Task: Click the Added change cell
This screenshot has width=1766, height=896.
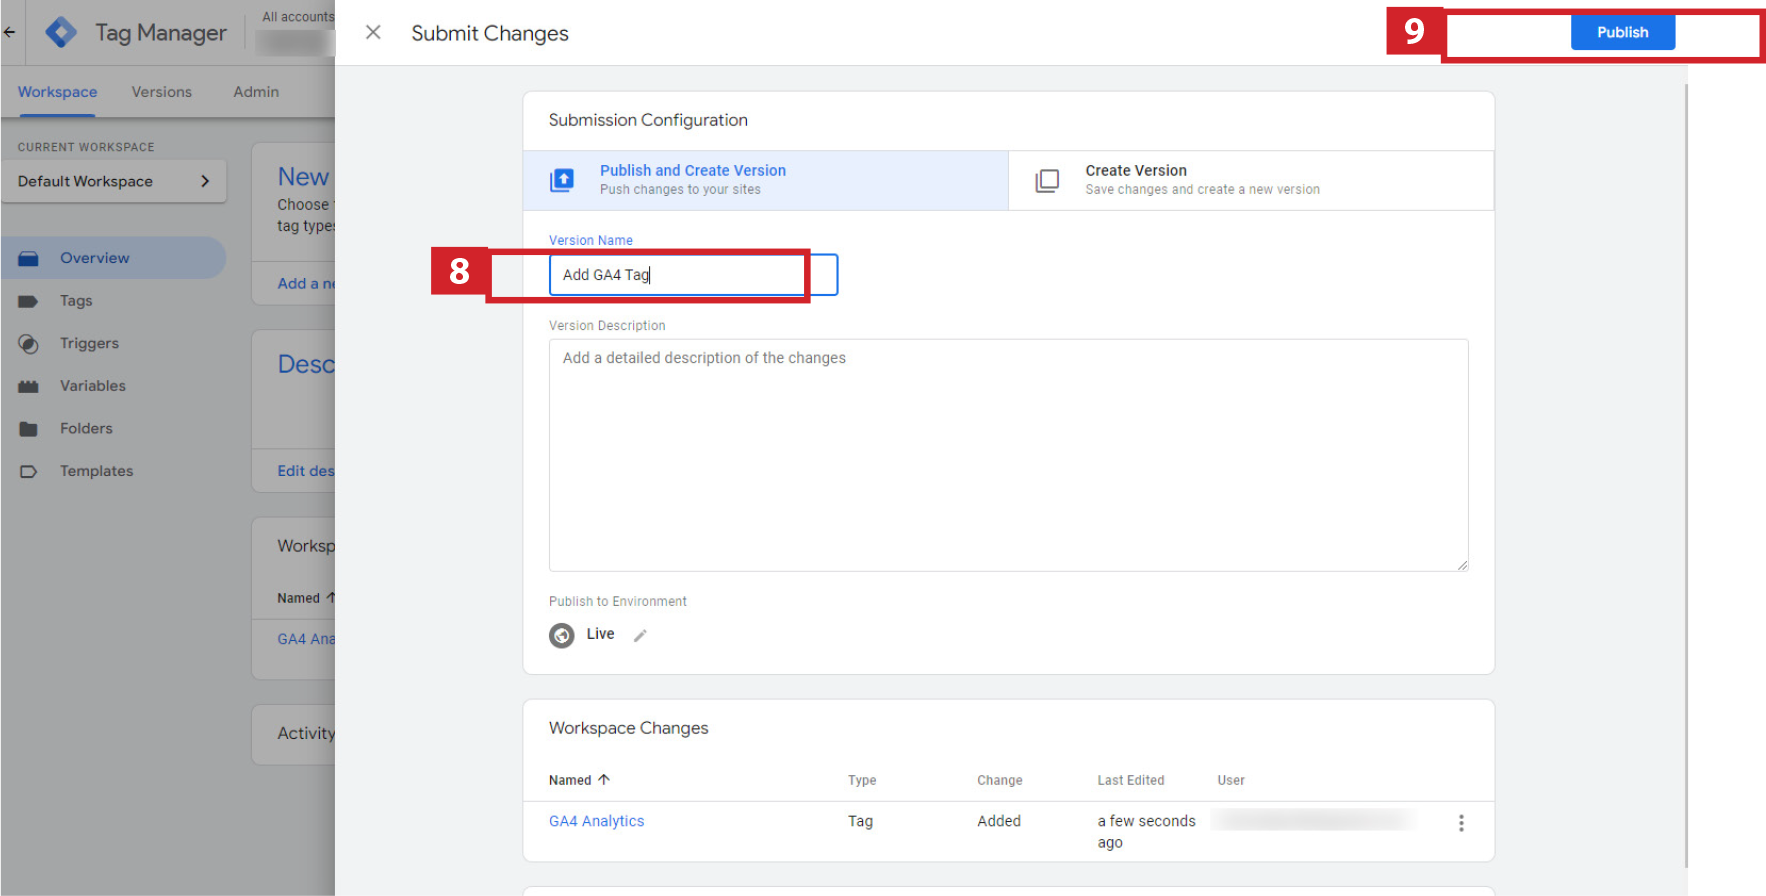Action: pyautogui.click(x=999, y=821)
